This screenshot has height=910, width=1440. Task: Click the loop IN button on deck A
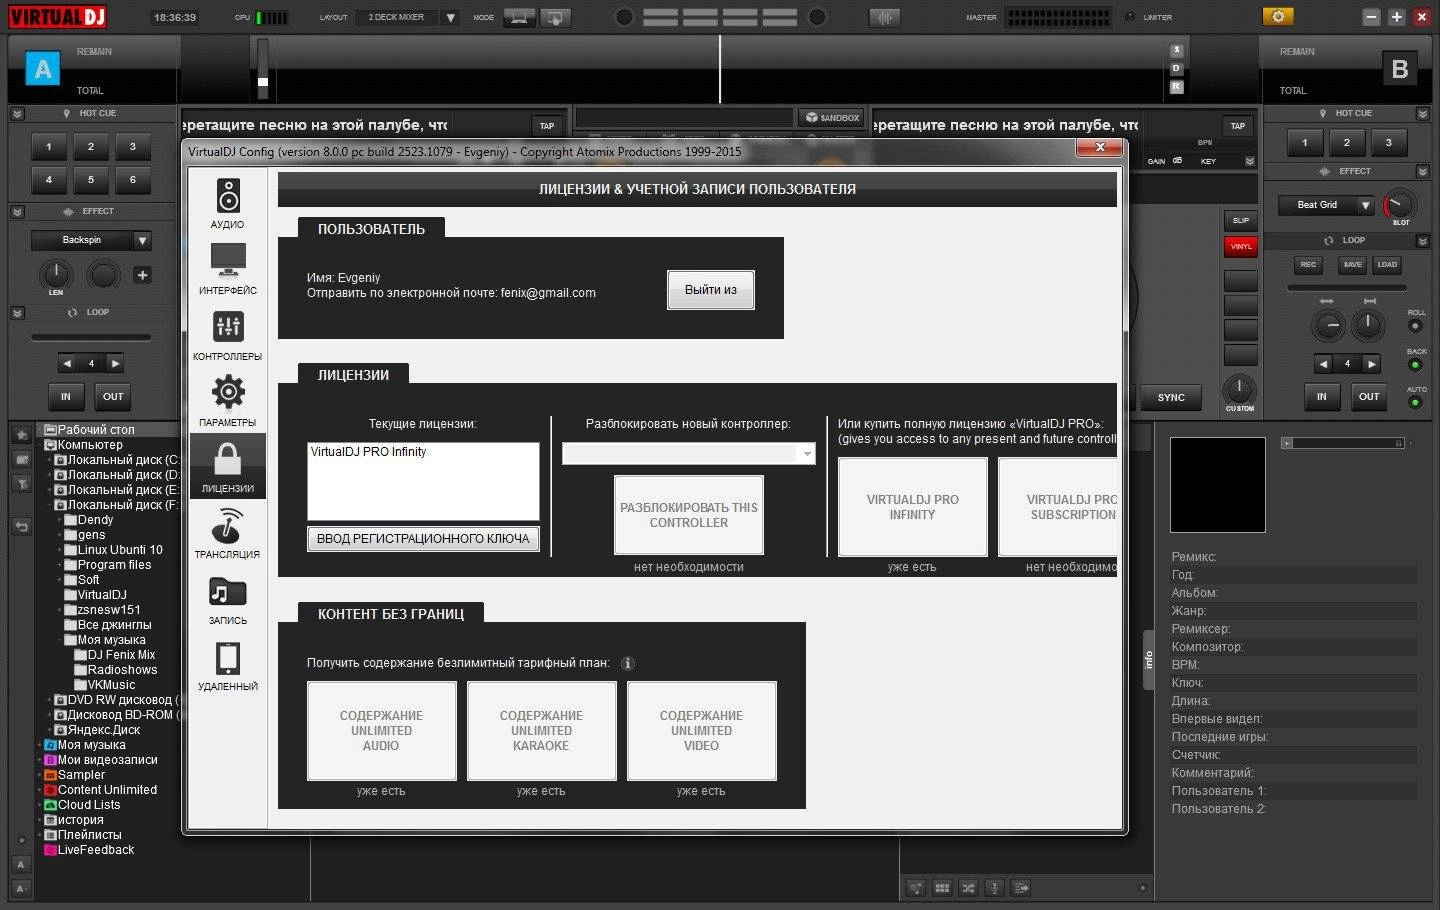point(66,397)
